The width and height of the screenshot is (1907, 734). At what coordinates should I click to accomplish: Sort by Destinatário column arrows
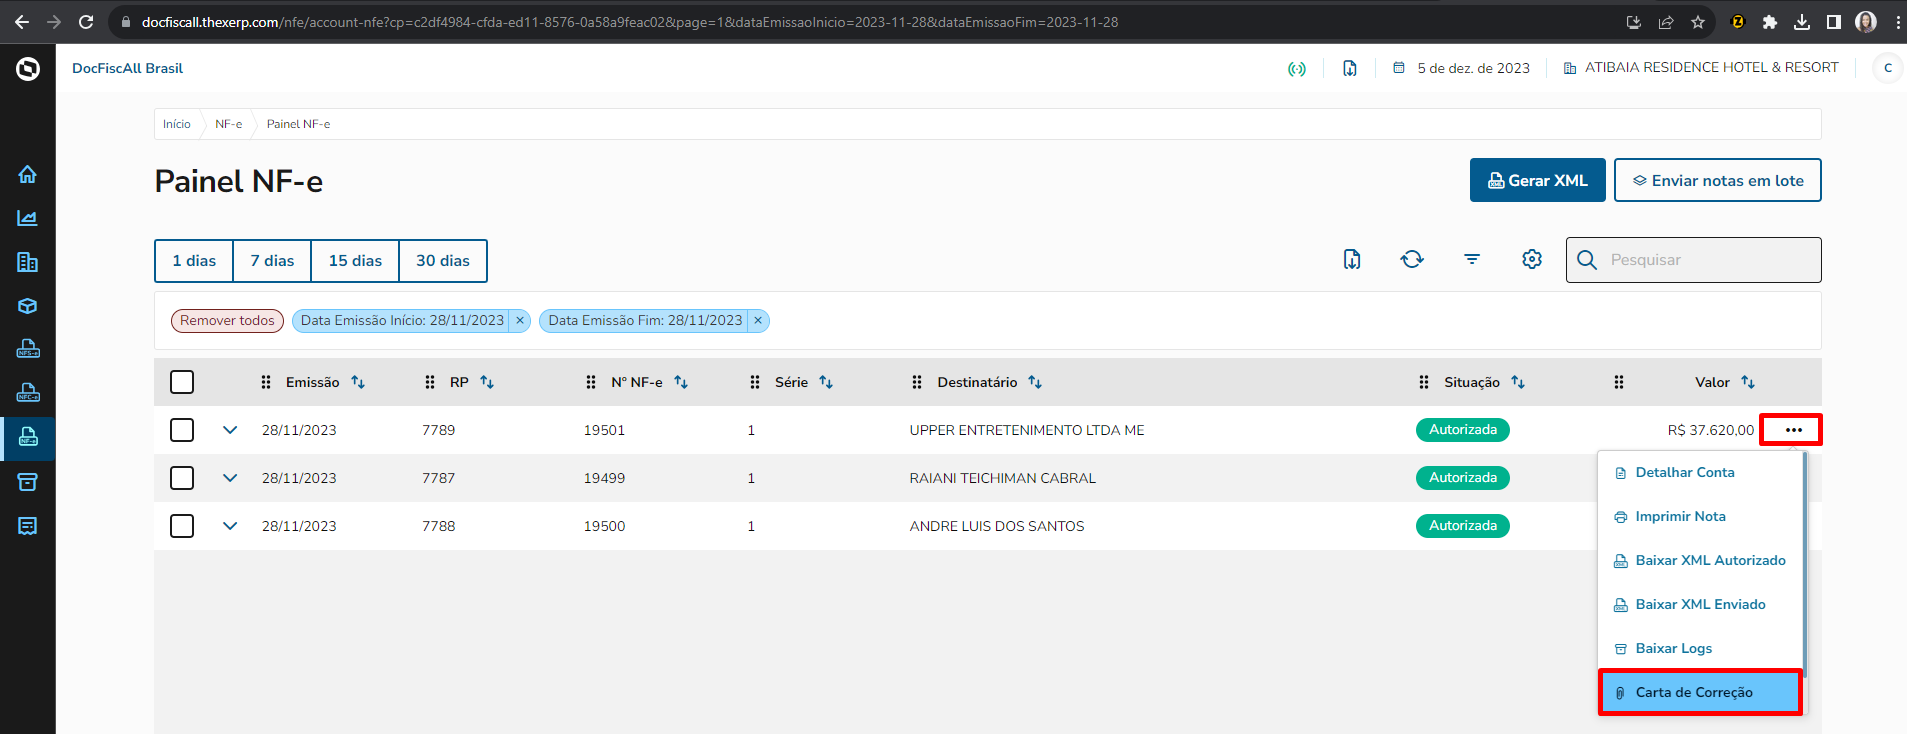(x=1035, y=382)
